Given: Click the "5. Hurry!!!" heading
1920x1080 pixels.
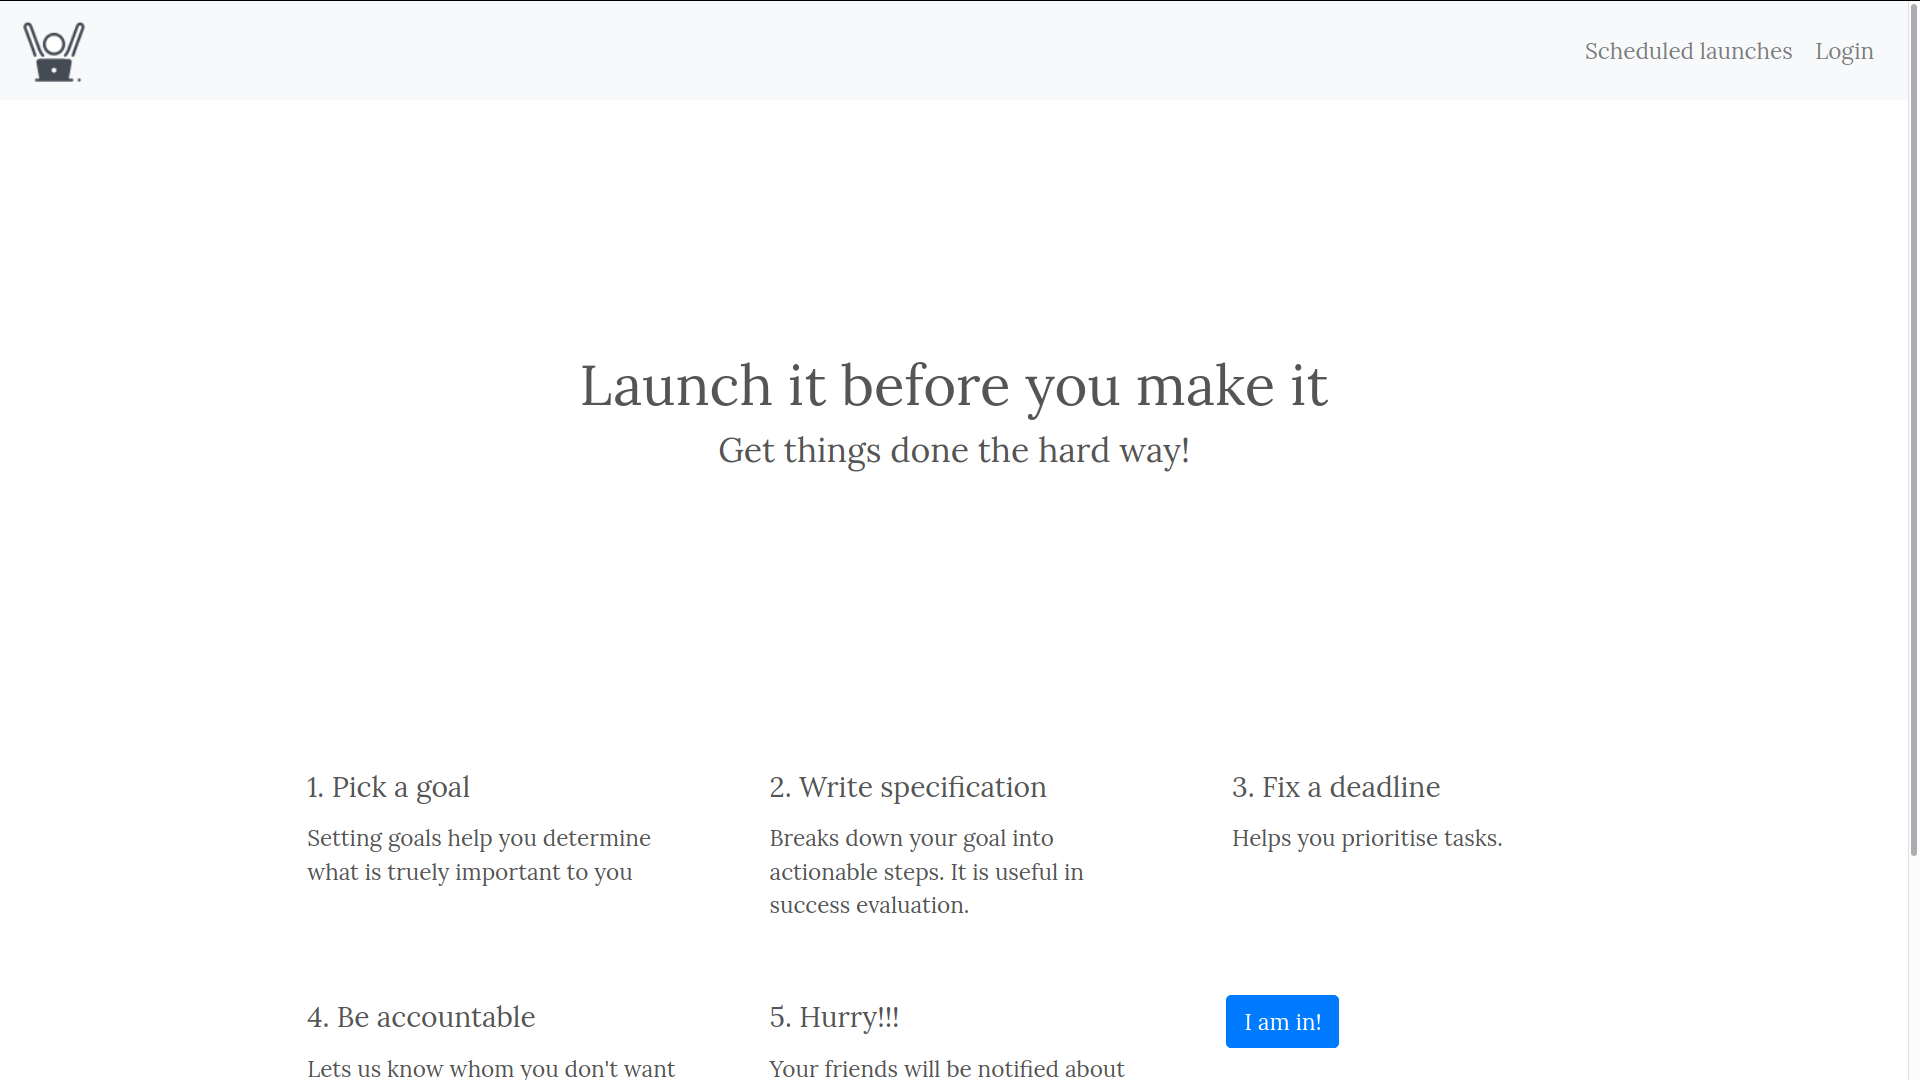Looking at the screenshot, I should click(x=834, y=1018).
